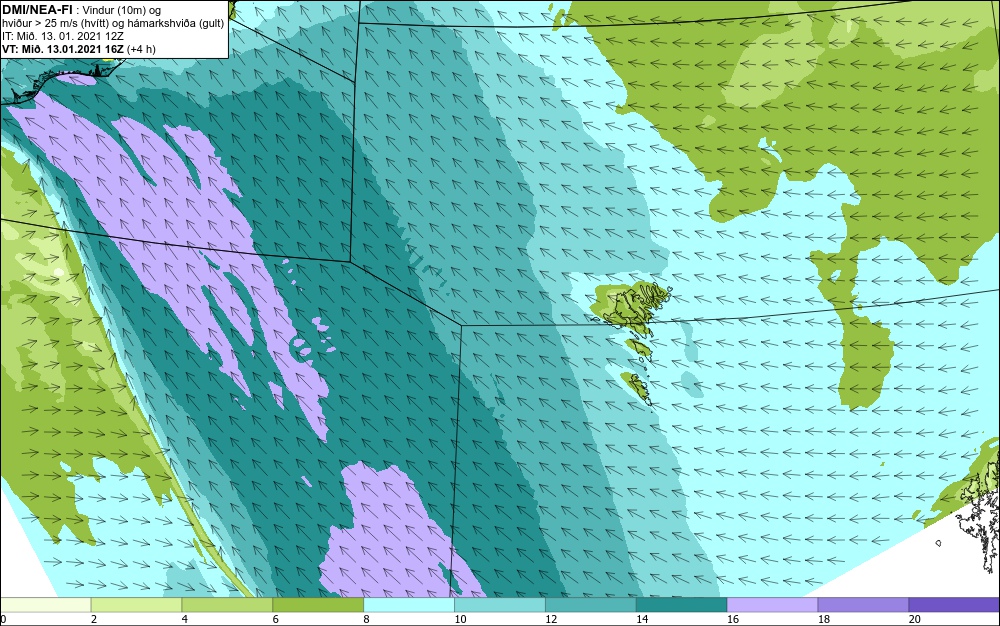
Task: Click the legend scale label '12'
Action: pos(551,619)
